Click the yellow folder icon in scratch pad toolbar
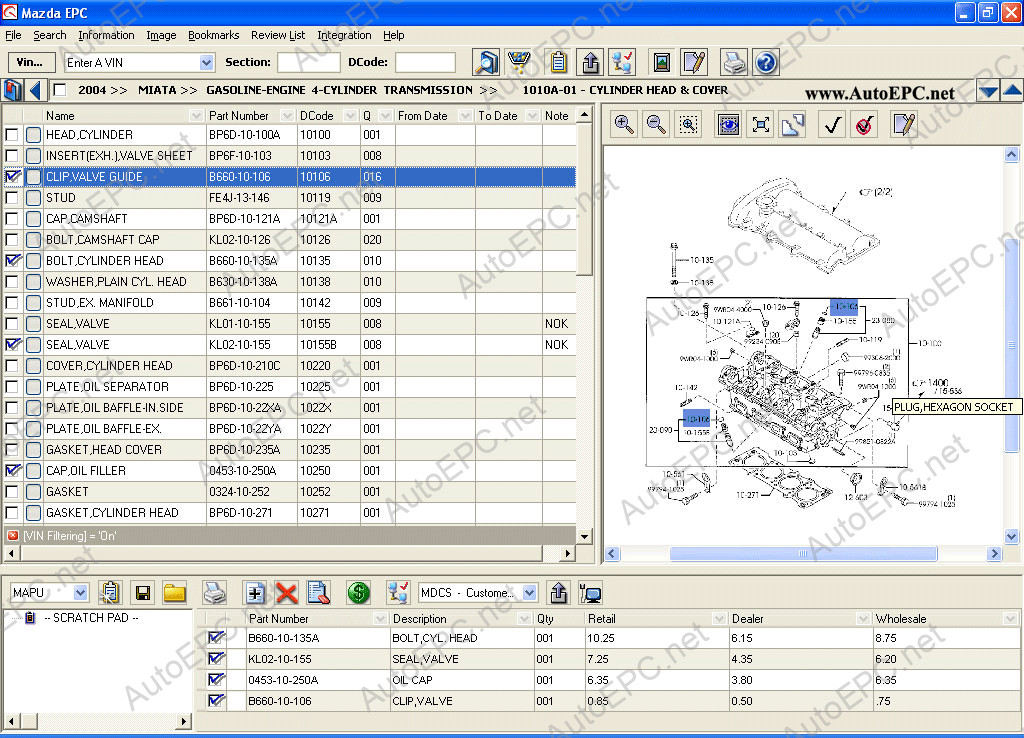Image resolution: width=1024 pixels, height=738 pixels. [x=175, y=593]
